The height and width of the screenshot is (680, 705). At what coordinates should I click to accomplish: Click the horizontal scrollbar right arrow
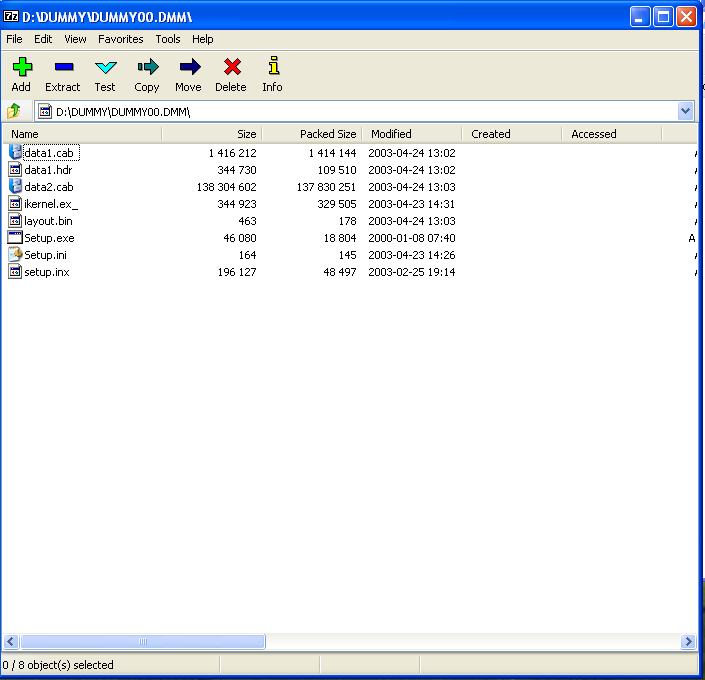pos(688,642)
